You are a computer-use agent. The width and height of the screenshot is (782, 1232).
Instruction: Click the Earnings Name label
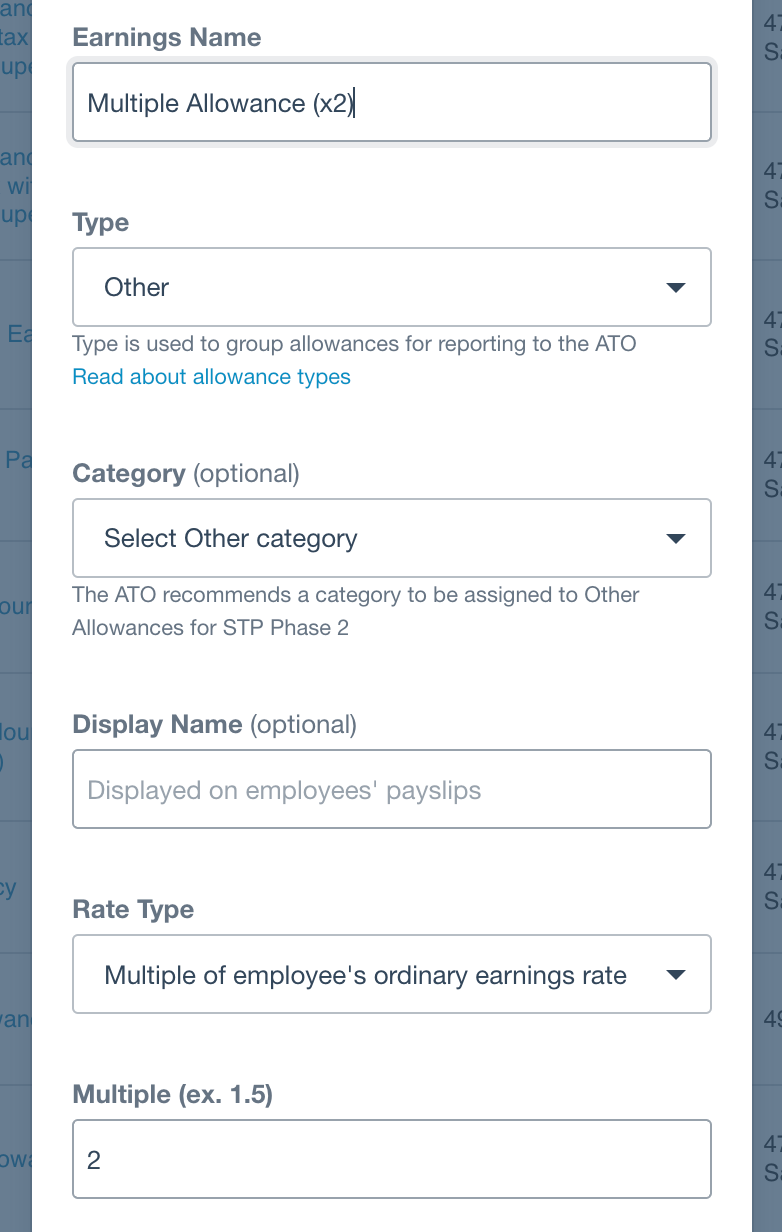(167, 38)
